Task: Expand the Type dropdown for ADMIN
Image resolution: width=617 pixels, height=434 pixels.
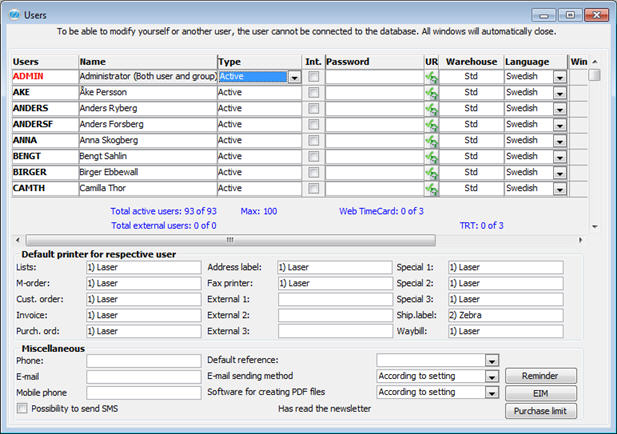Action: (x=295, y=77)
